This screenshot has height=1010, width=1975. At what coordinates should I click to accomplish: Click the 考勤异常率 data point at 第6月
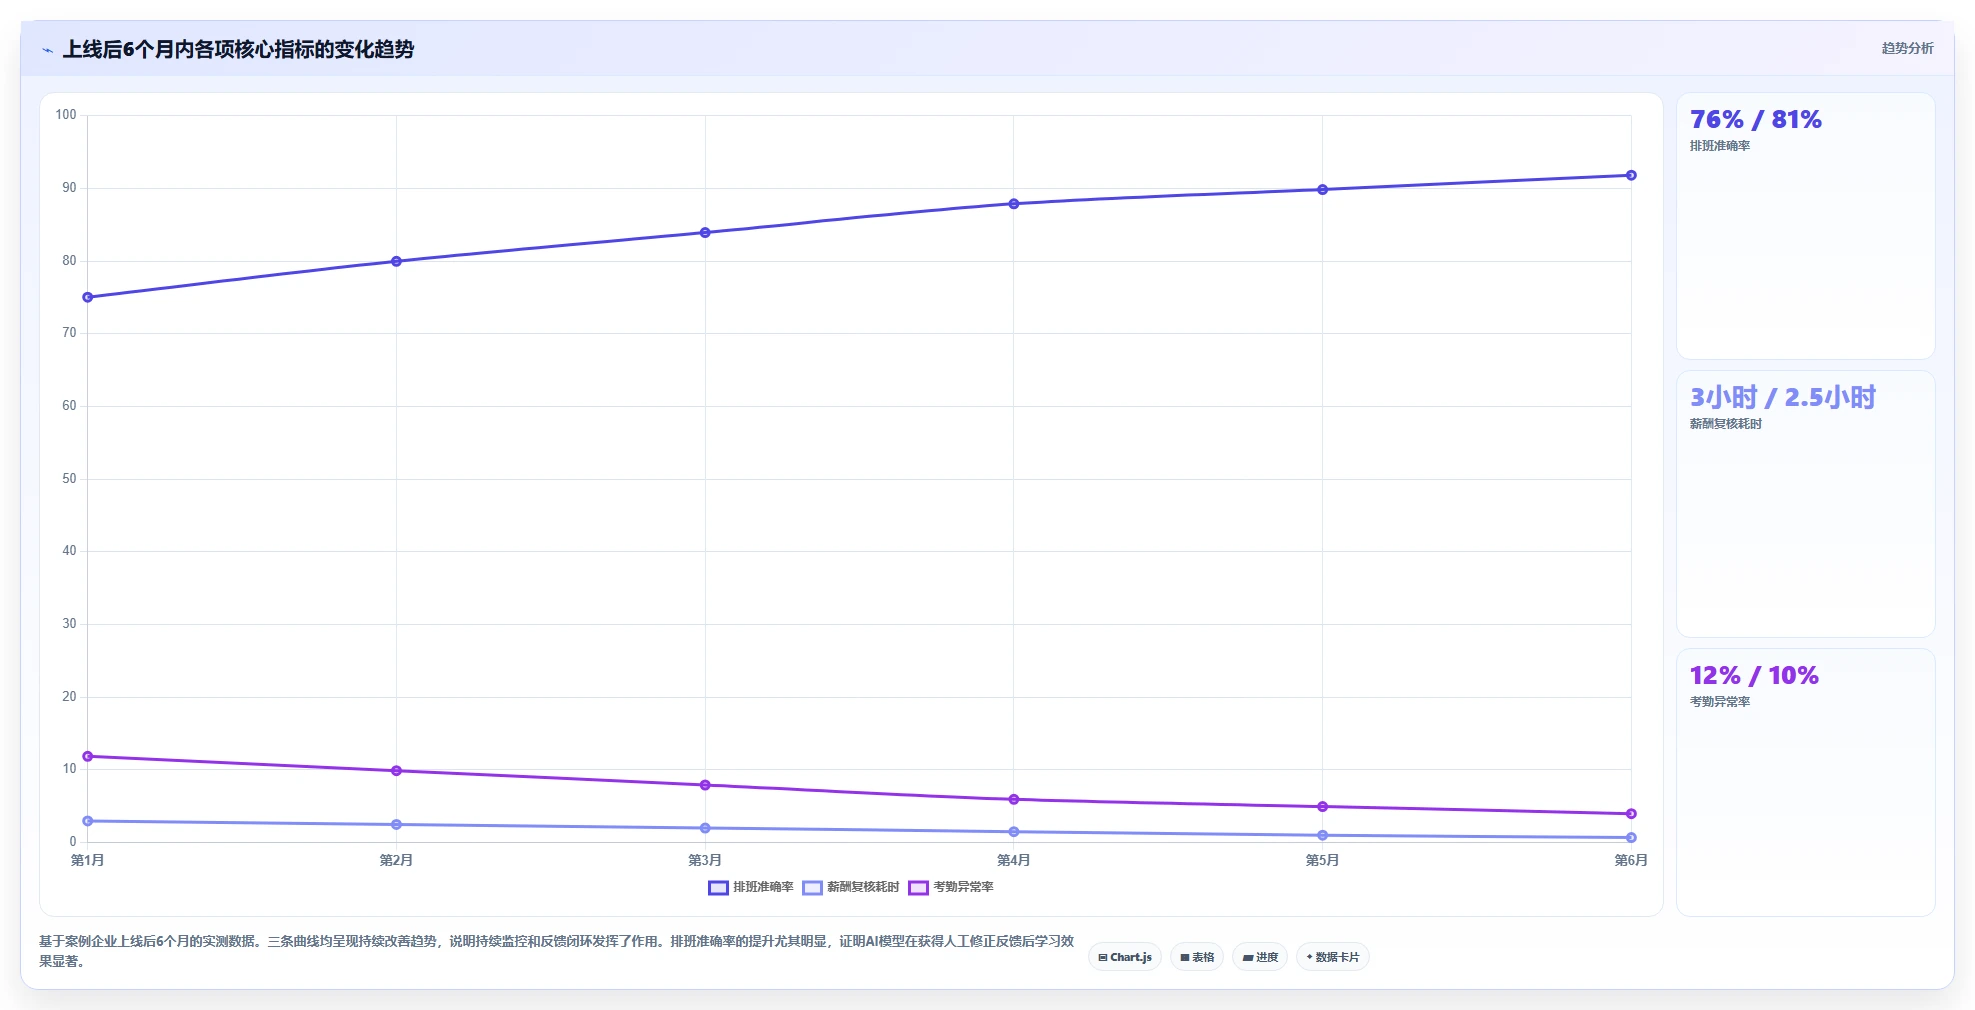point(1631,813)
